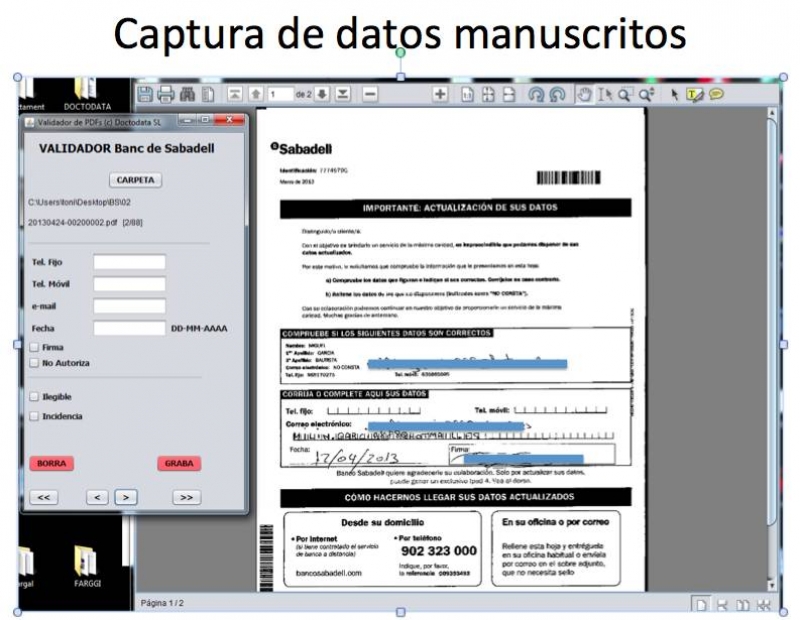This screenshot has width=800, height=620.
Task: Click the document utility pane icon
Action: click(208, 94)
